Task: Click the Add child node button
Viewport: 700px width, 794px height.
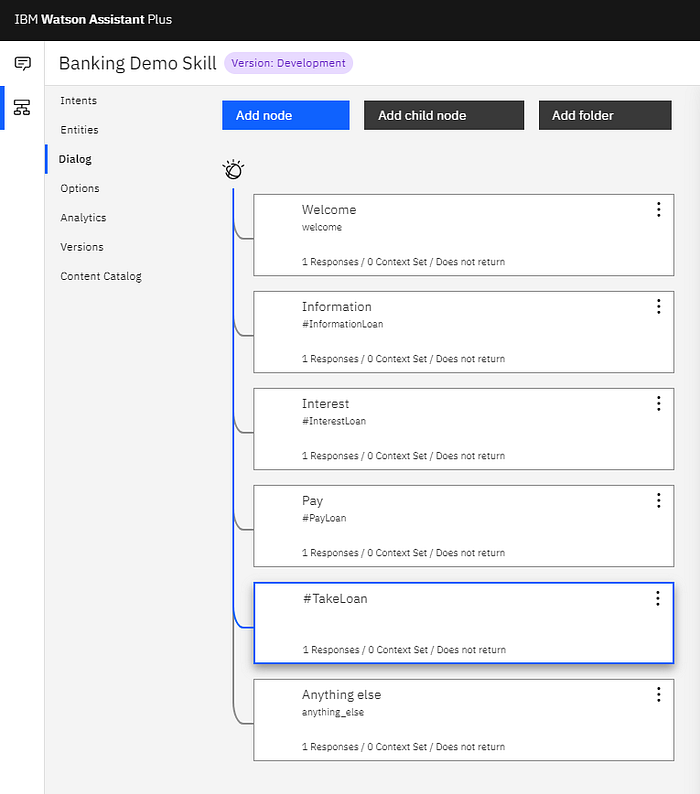Action: pyautogui.click(x=443, y=115)
